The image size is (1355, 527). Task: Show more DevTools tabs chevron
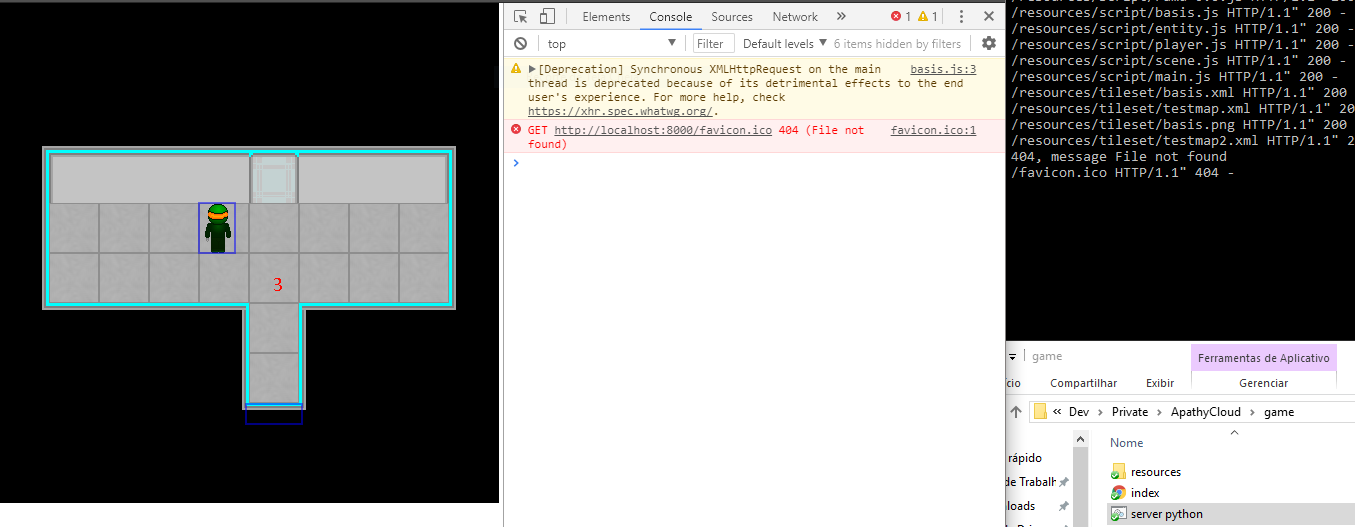(841, 16)
